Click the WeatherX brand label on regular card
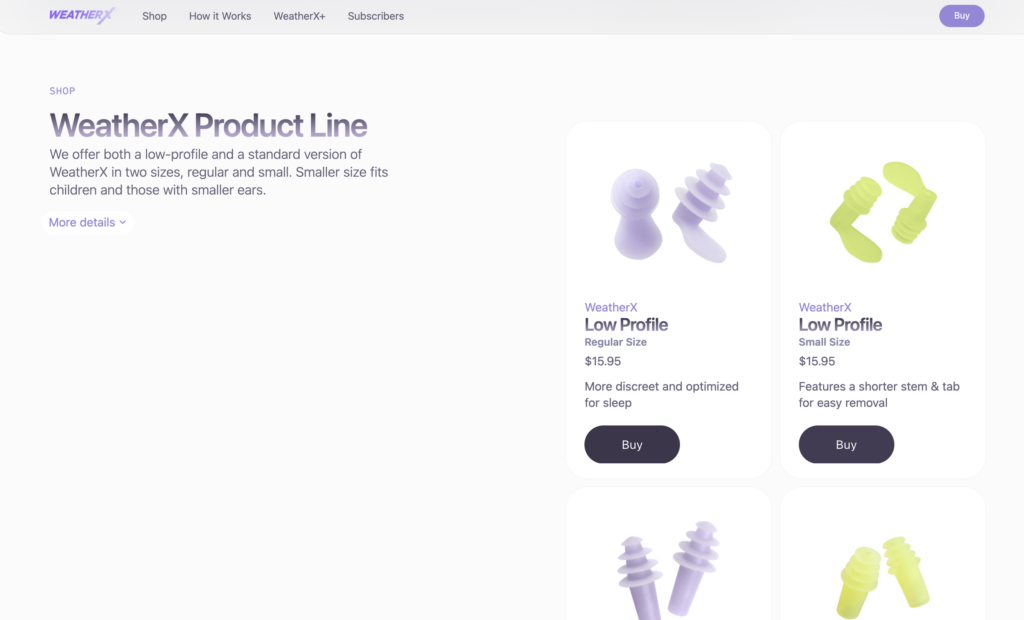The height and width of the screenshot is (620, 1024). pyautogui.click(x=611, y=308)
